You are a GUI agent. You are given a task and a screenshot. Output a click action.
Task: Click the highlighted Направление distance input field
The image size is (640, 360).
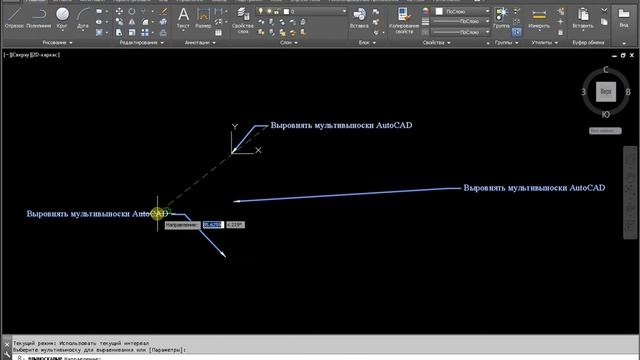click(x=213, y=225)
